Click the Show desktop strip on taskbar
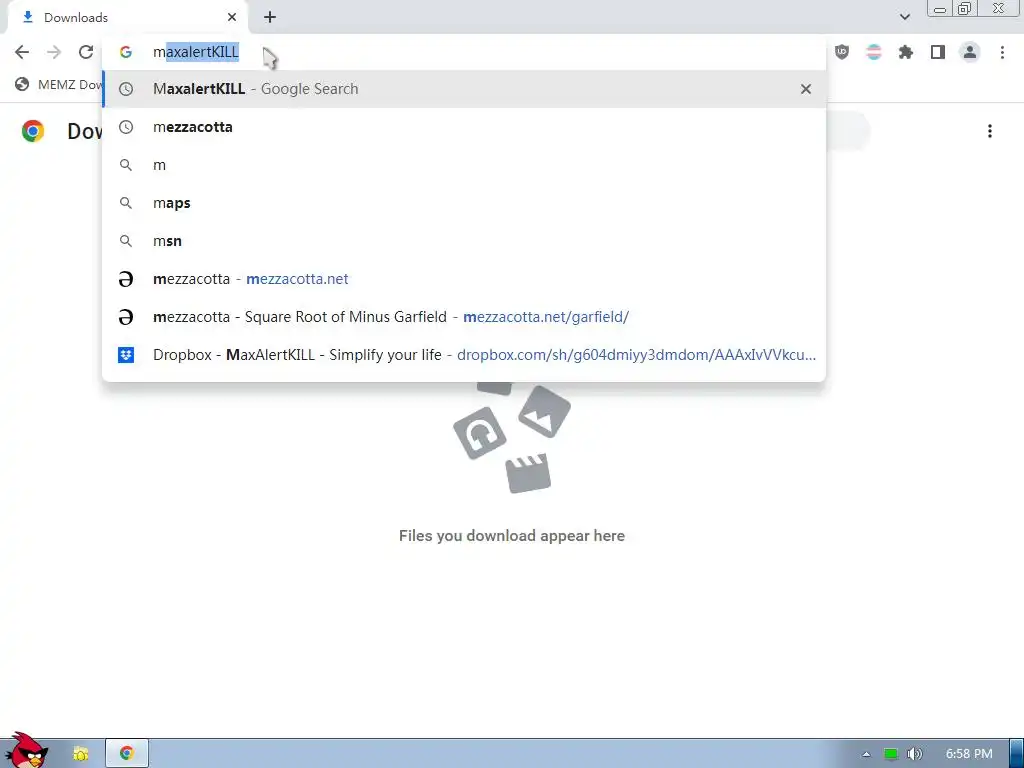Viewport: 1024px width, 768px height. pos(1017,754)
